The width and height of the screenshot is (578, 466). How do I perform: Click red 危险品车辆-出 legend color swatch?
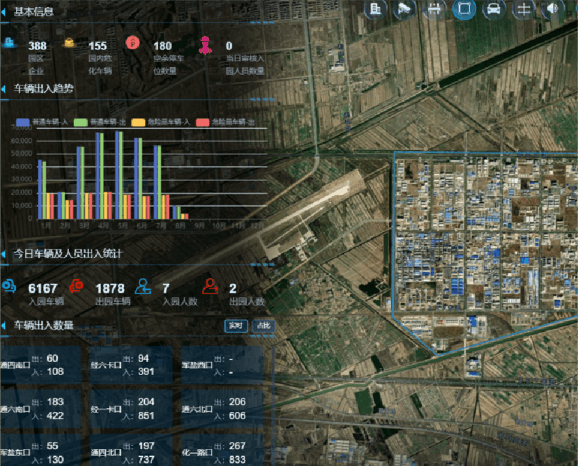[203, 122]
